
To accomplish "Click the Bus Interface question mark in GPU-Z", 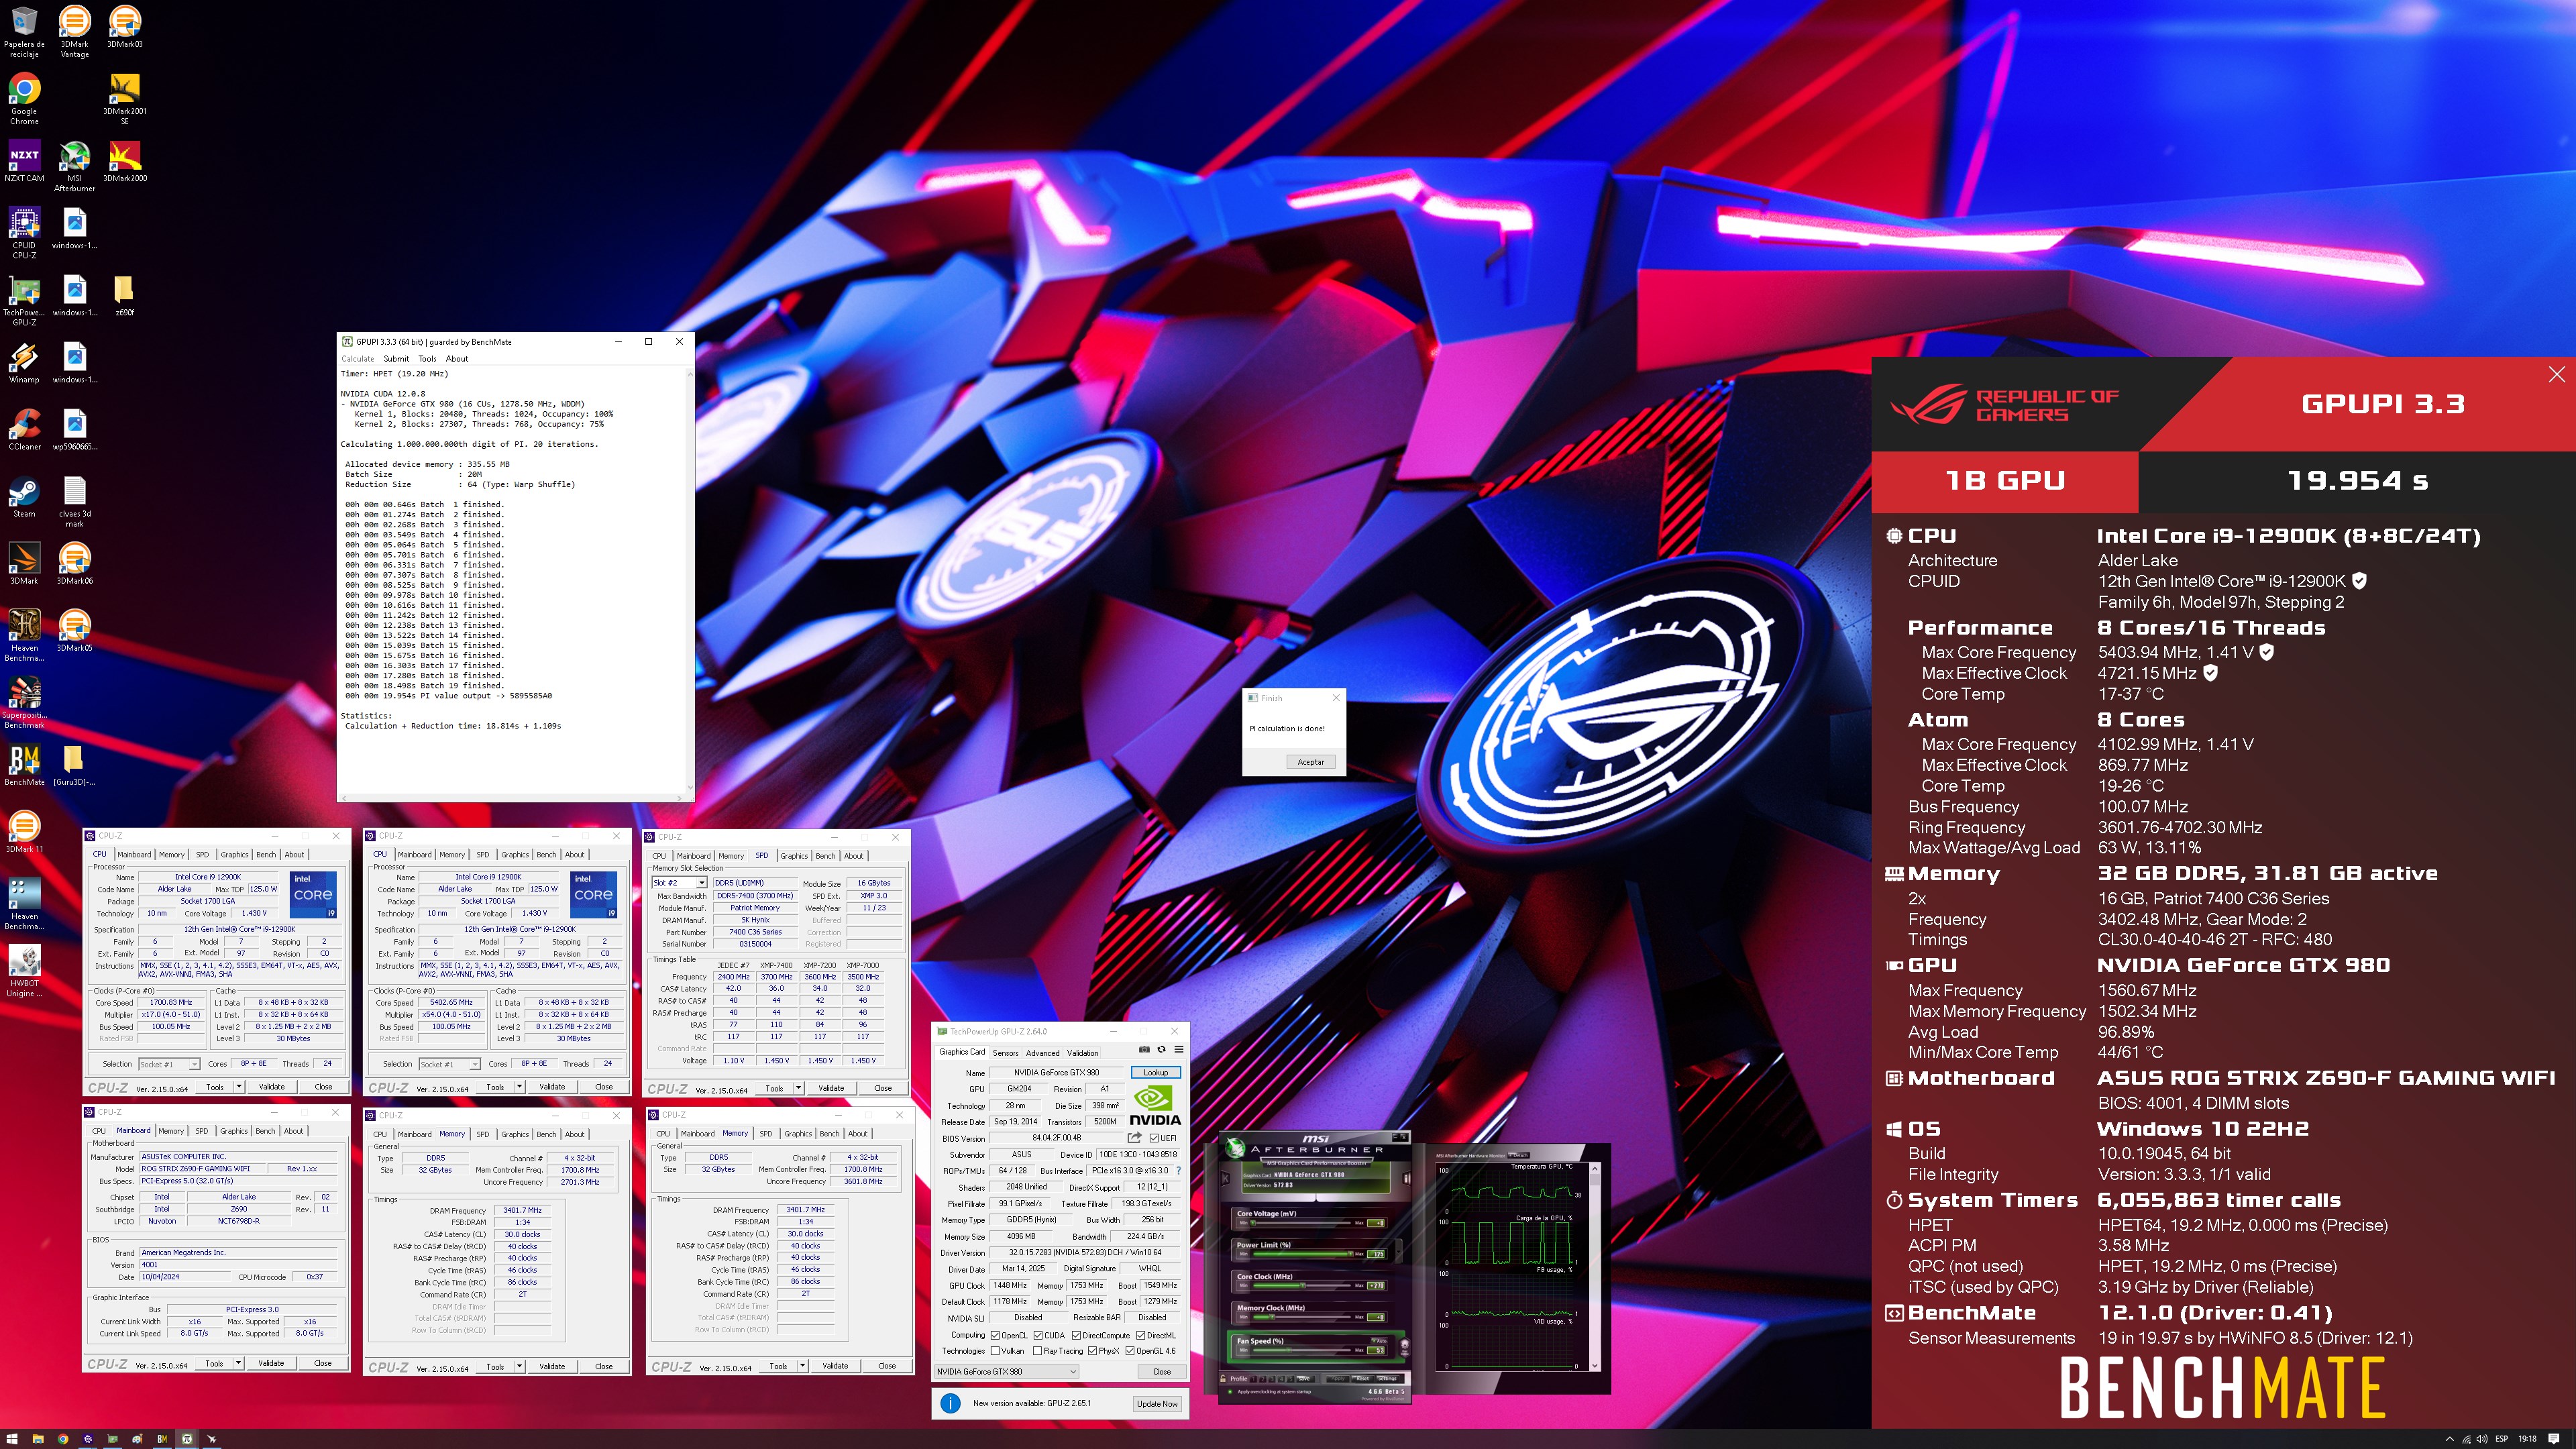I will point(1179,1171).
